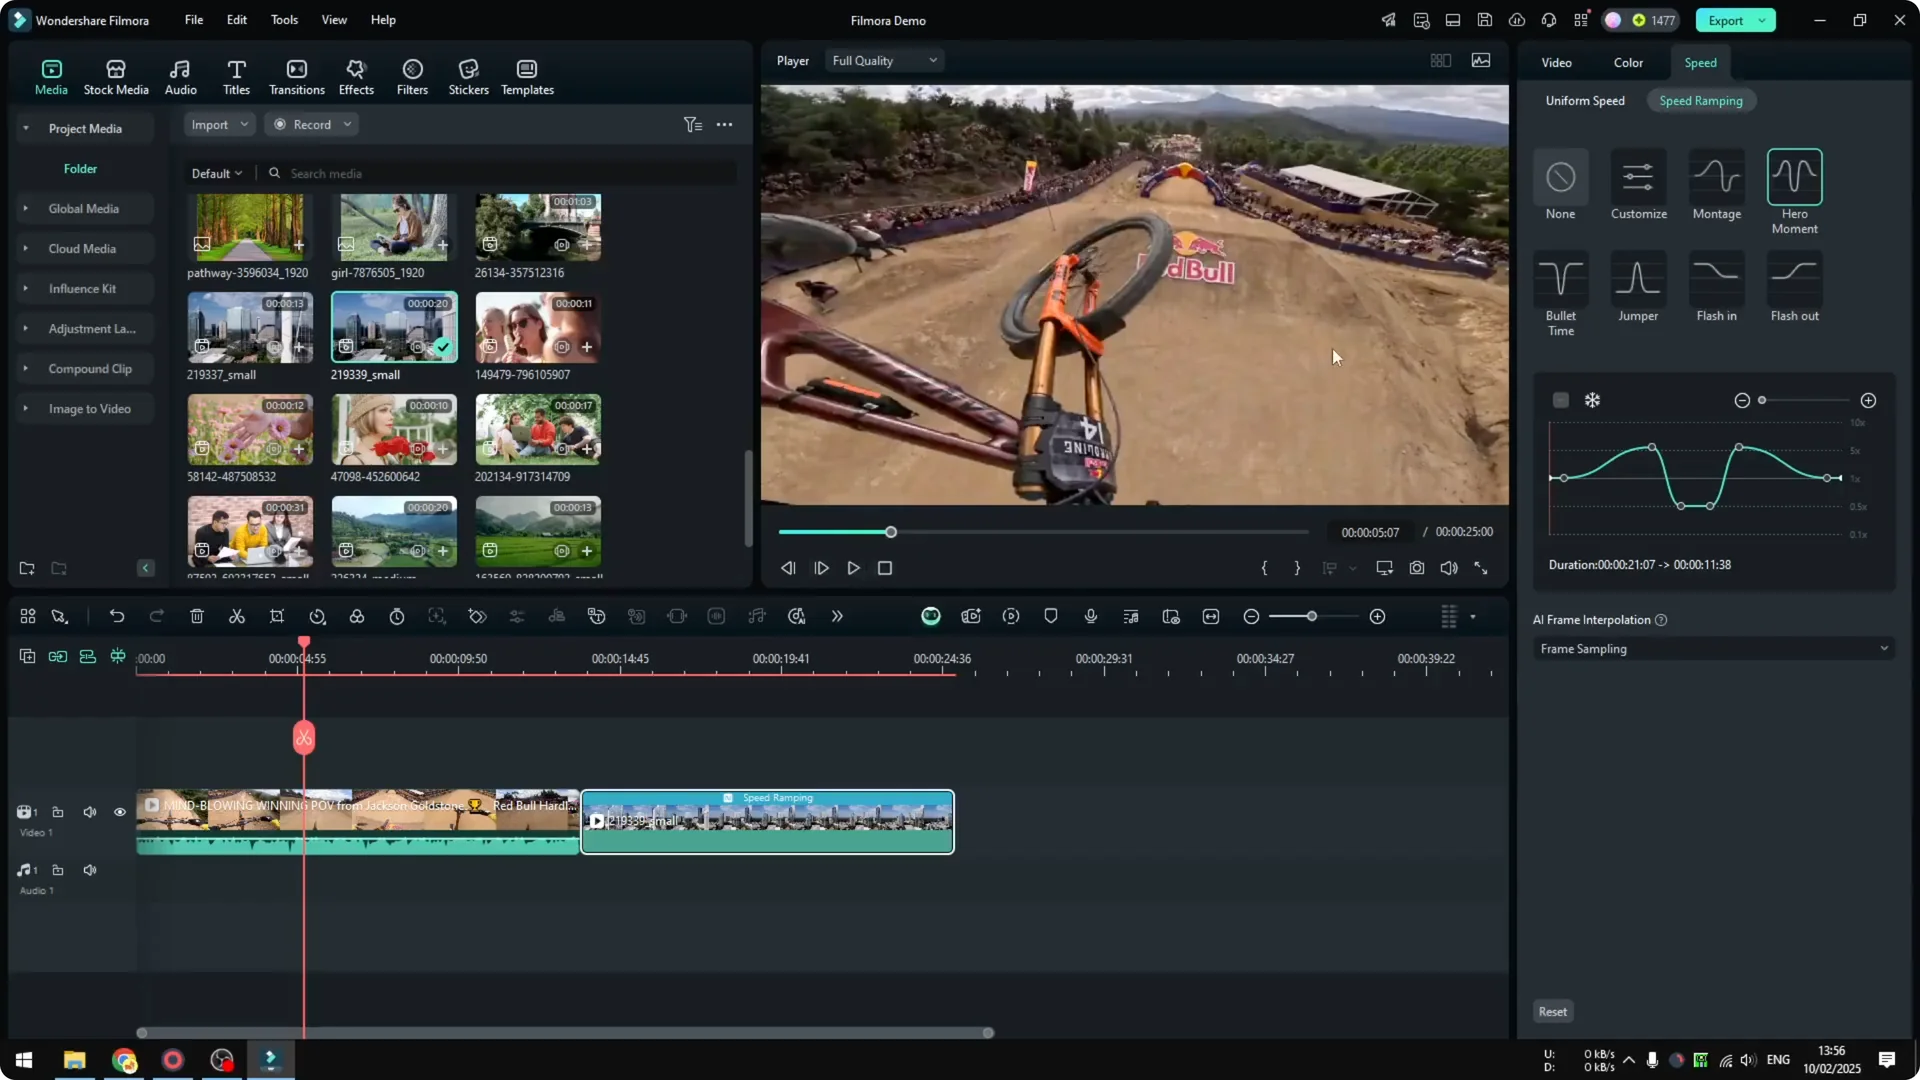Open the Templates panel

point(526,75)
